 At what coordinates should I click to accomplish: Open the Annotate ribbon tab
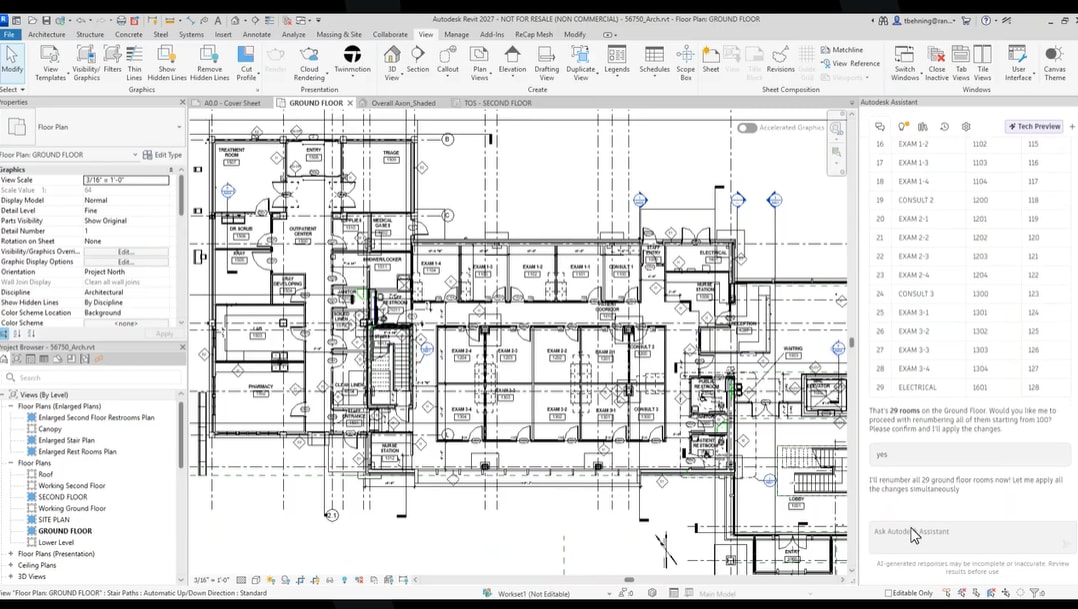click(256, 34)
